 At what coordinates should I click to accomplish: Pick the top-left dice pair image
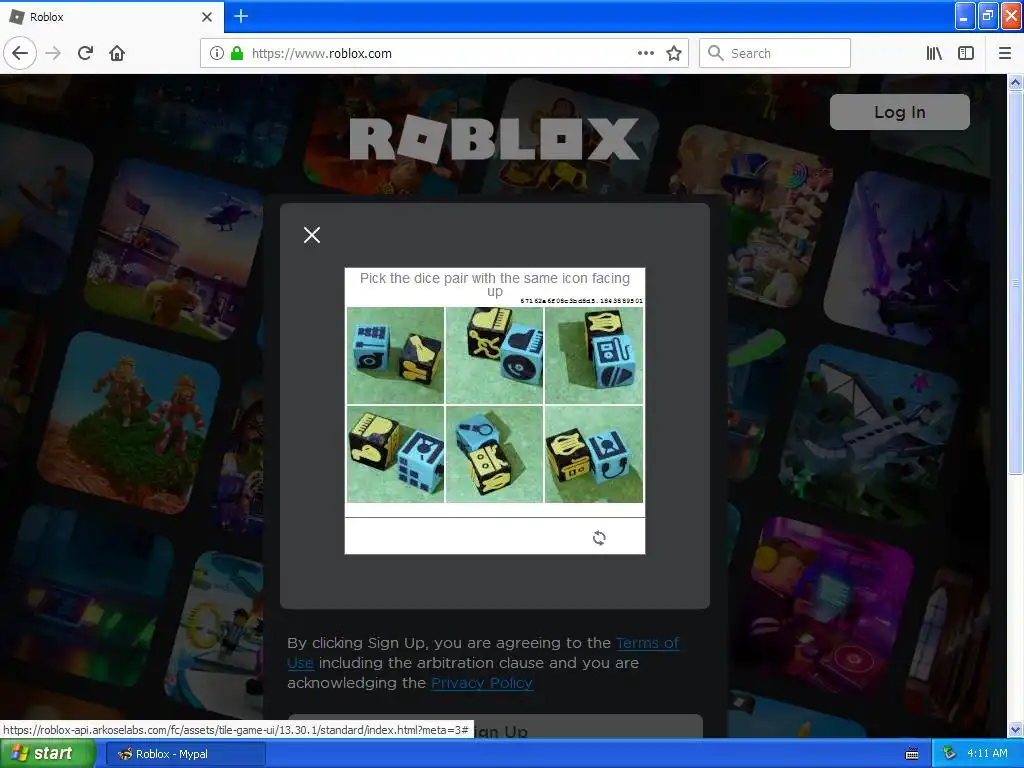click(395, 355)
